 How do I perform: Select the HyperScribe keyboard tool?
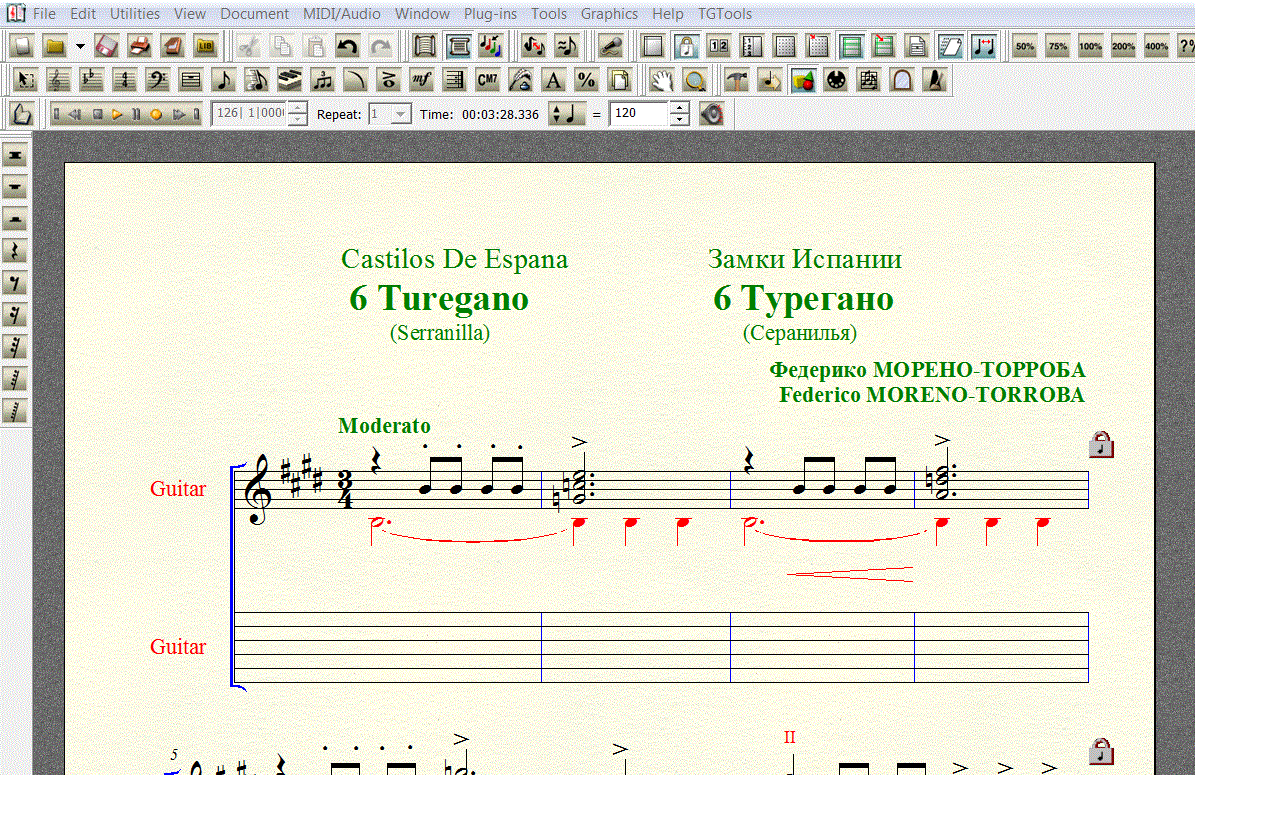[289, 80]
